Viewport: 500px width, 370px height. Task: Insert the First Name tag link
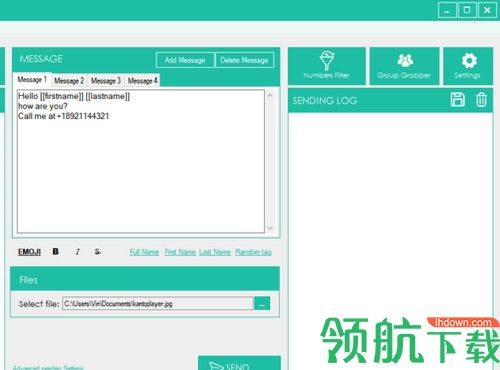(x=180, y=252)
